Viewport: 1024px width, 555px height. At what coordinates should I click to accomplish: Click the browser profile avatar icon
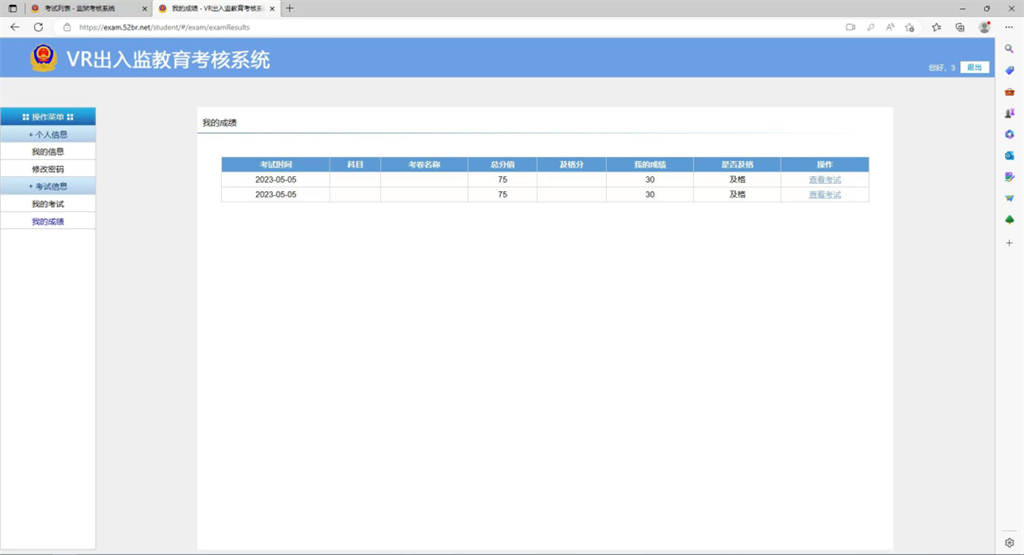point(984,27)
